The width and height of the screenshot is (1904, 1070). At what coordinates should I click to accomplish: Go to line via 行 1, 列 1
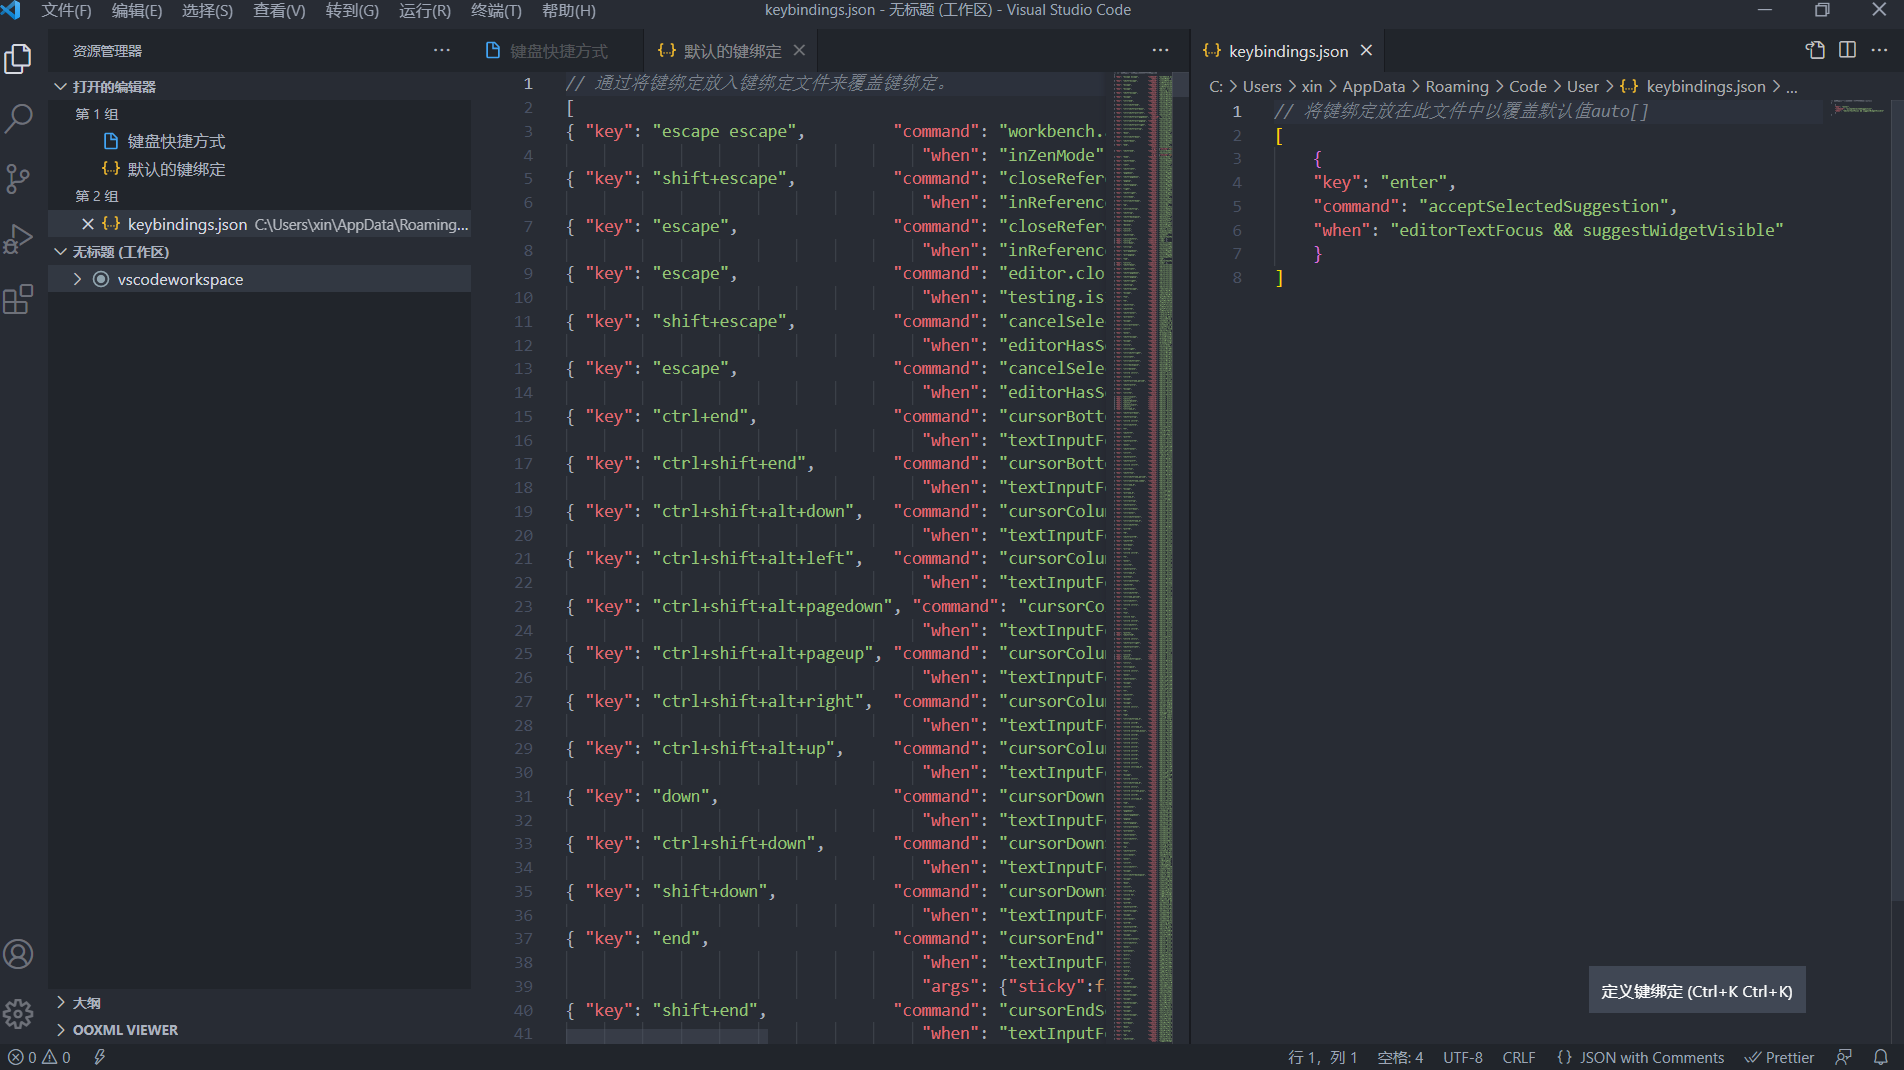[1322, 1057]
